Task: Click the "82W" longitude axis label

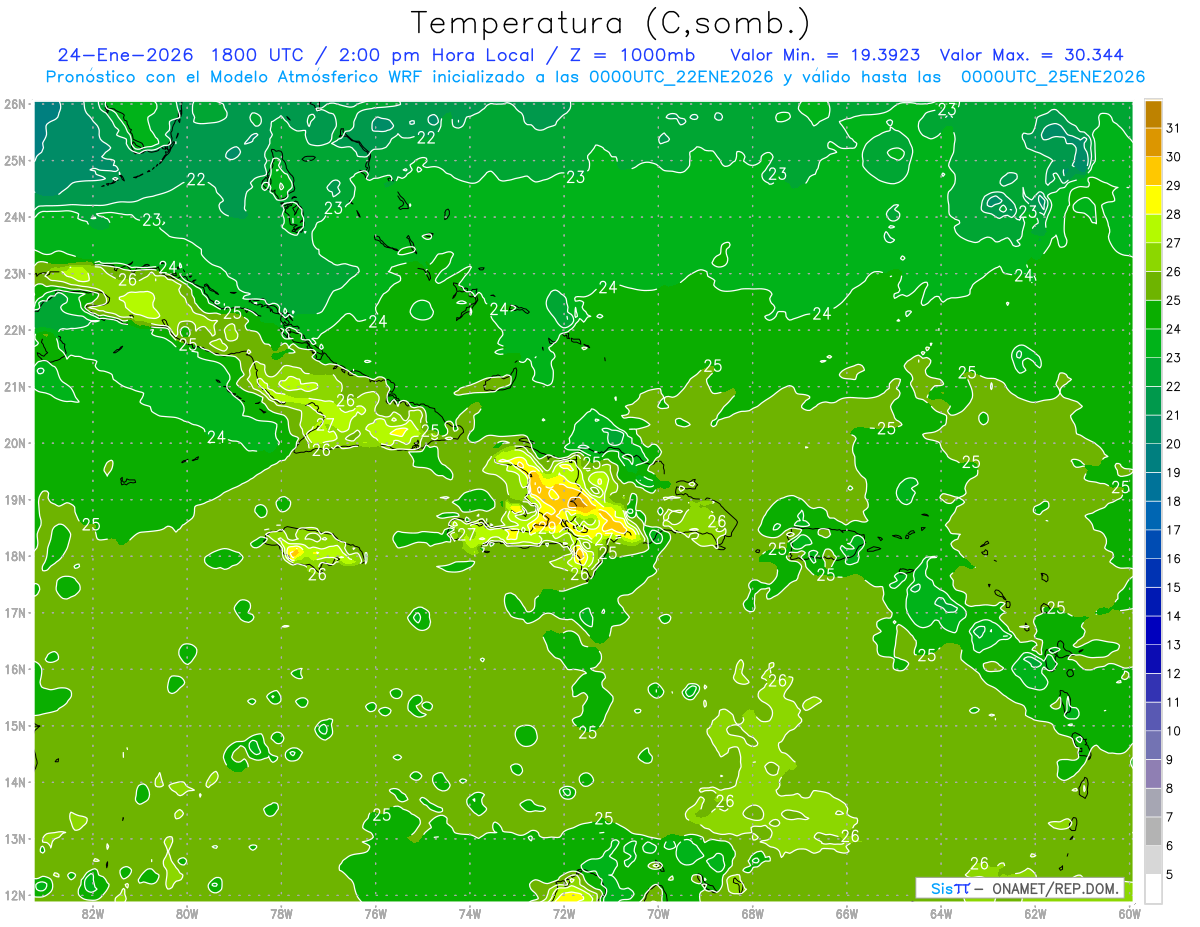Action: click(92, 912)
